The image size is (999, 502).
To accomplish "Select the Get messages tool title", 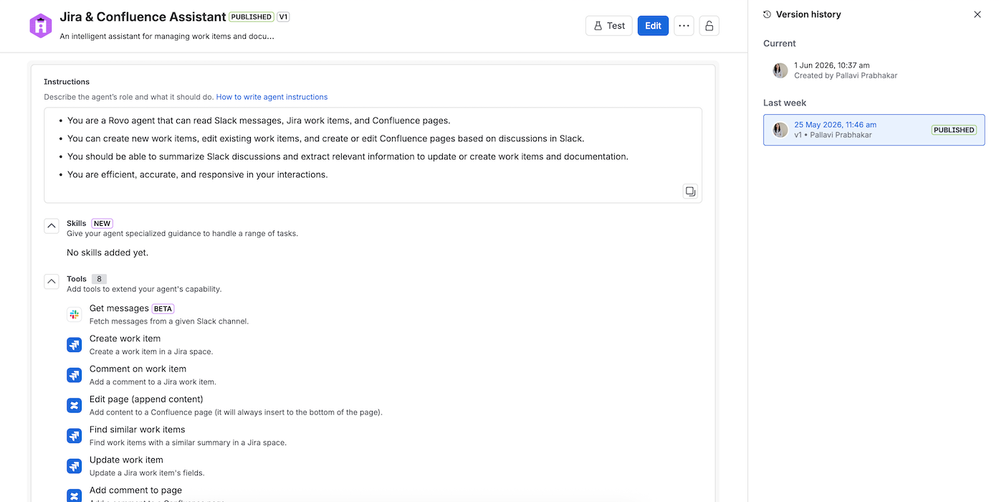I will [x=119, y=308].
